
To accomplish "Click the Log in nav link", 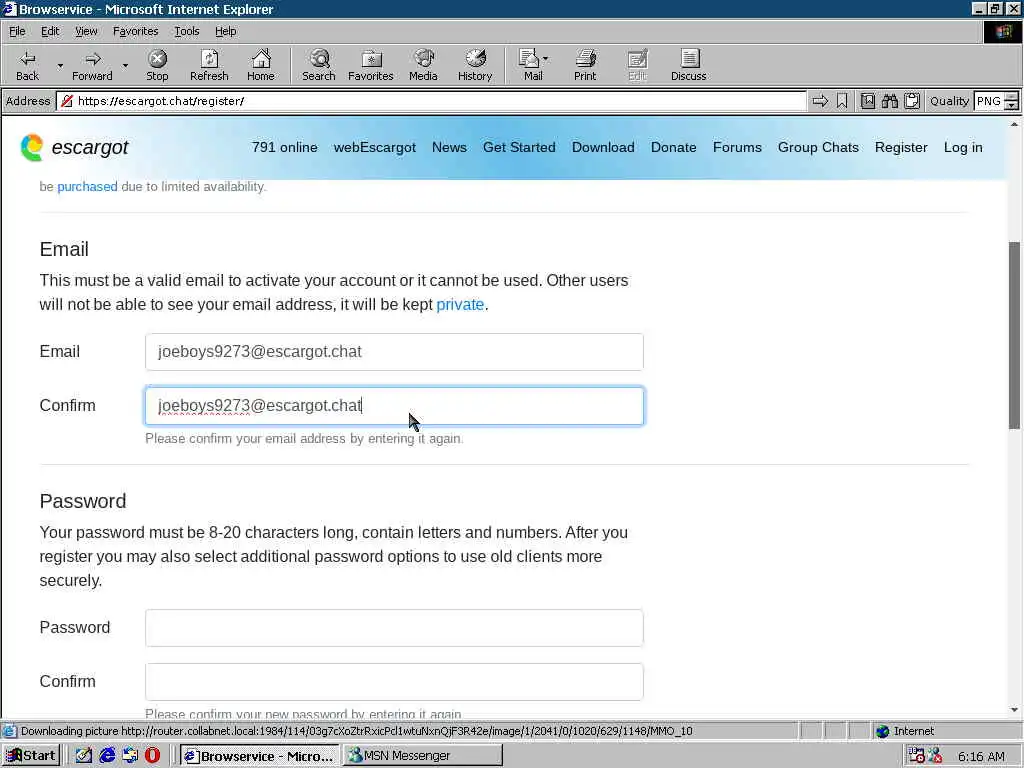I will coord(963,148).
